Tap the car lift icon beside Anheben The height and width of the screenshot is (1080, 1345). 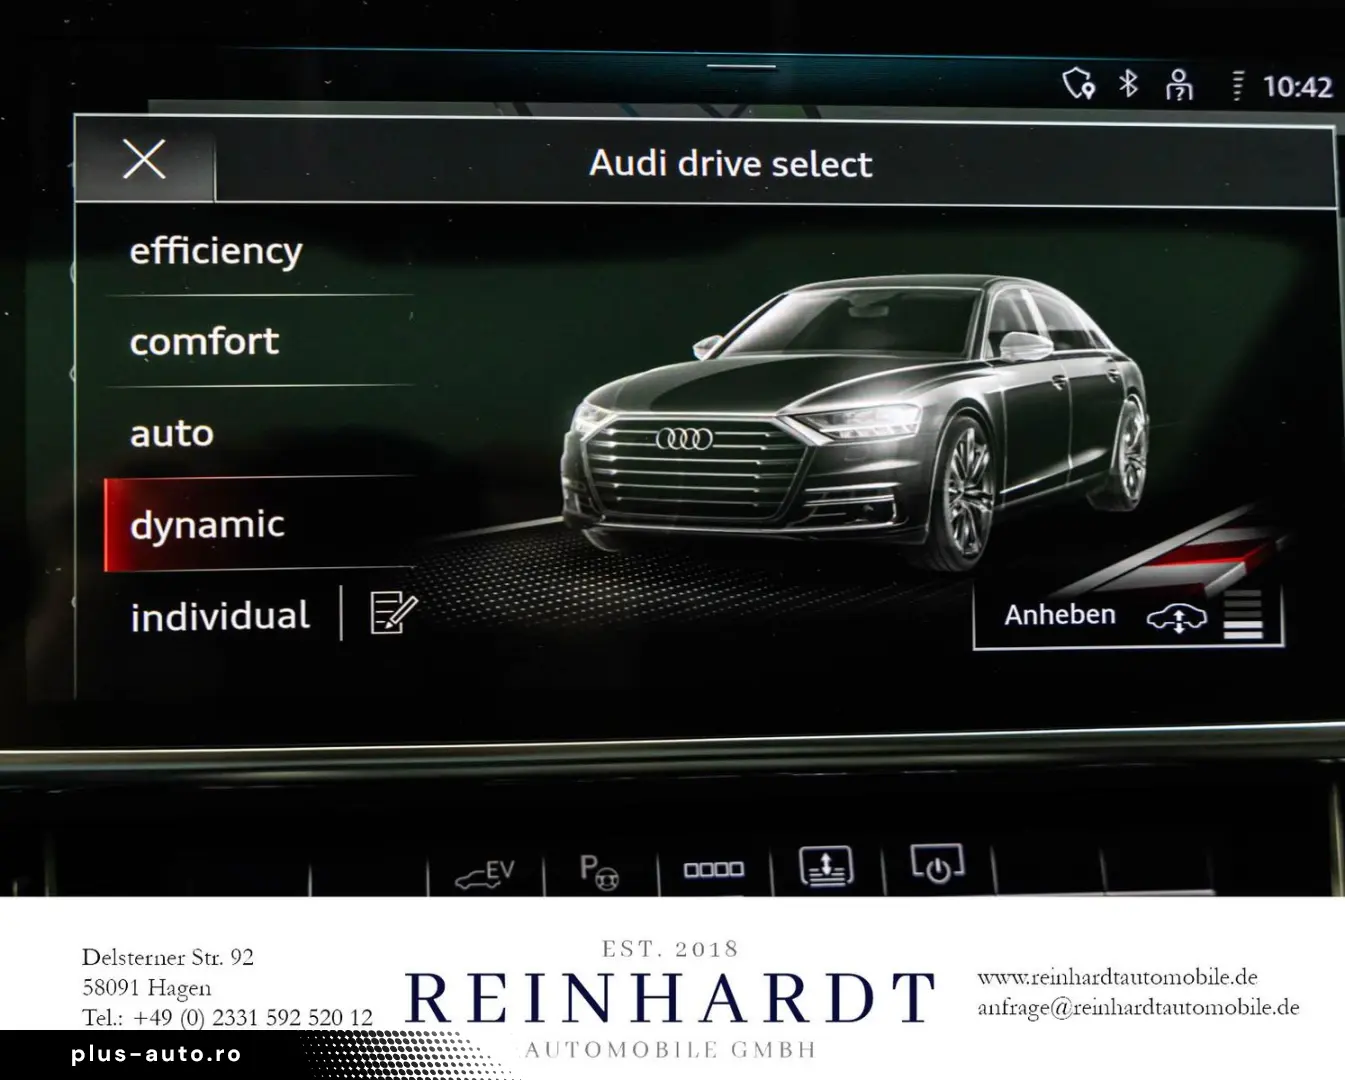pyautogui.click(x=1180, y=618)
